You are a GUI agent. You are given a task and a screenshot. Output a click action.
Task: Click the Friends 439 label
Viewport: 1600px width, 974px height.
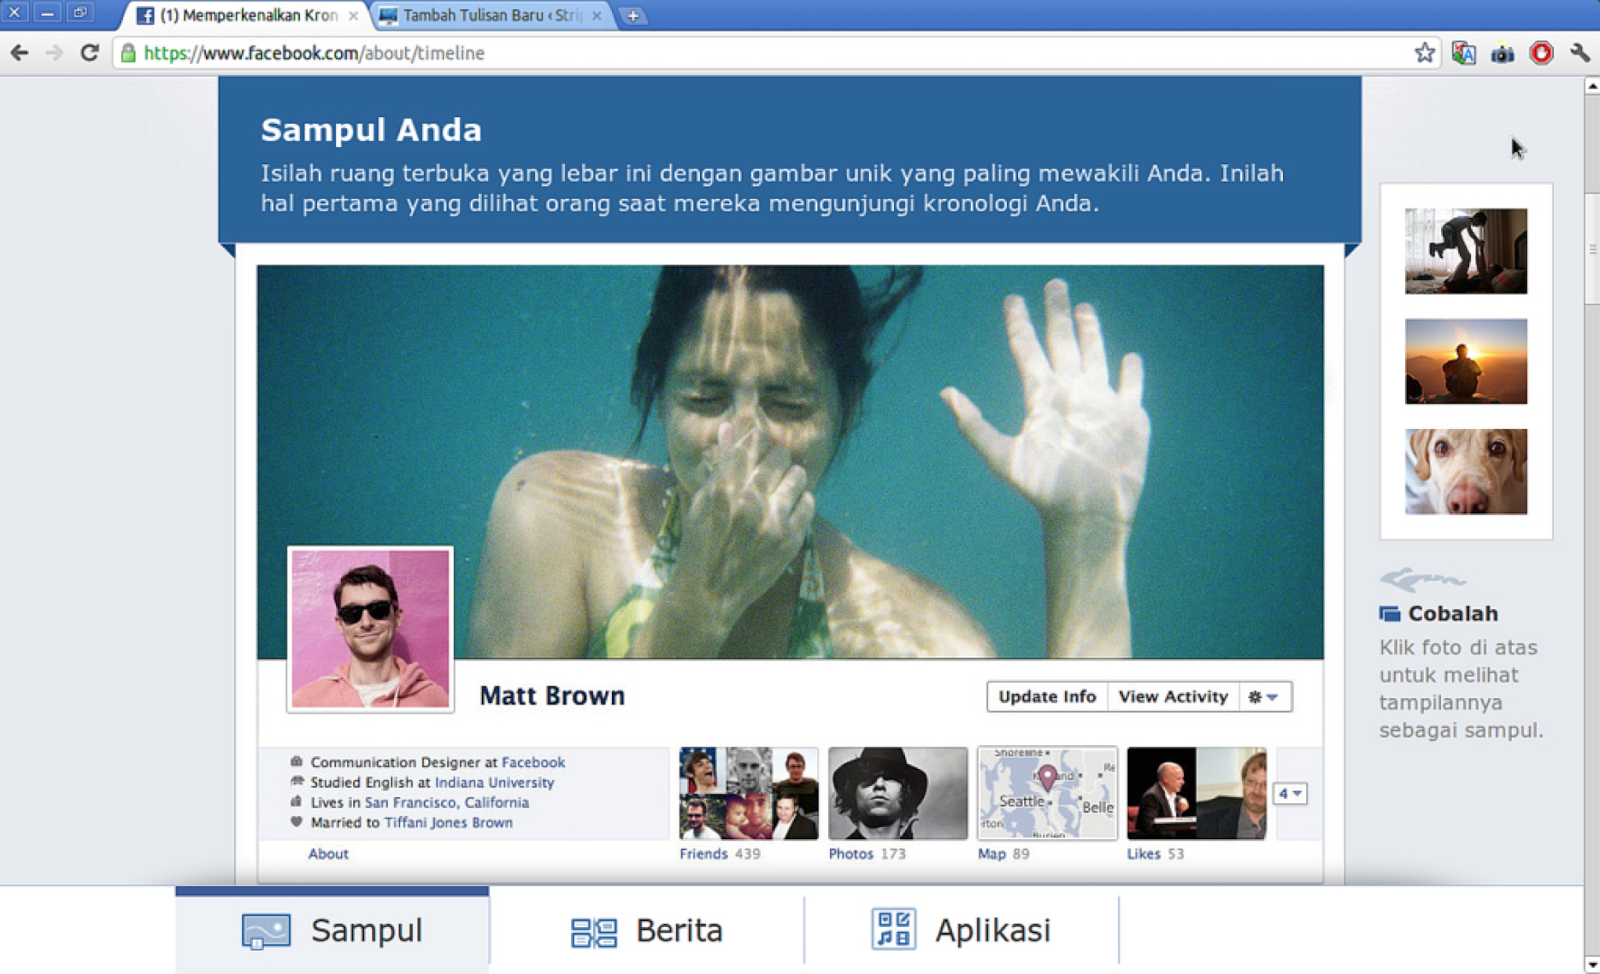tap(720, 854)
